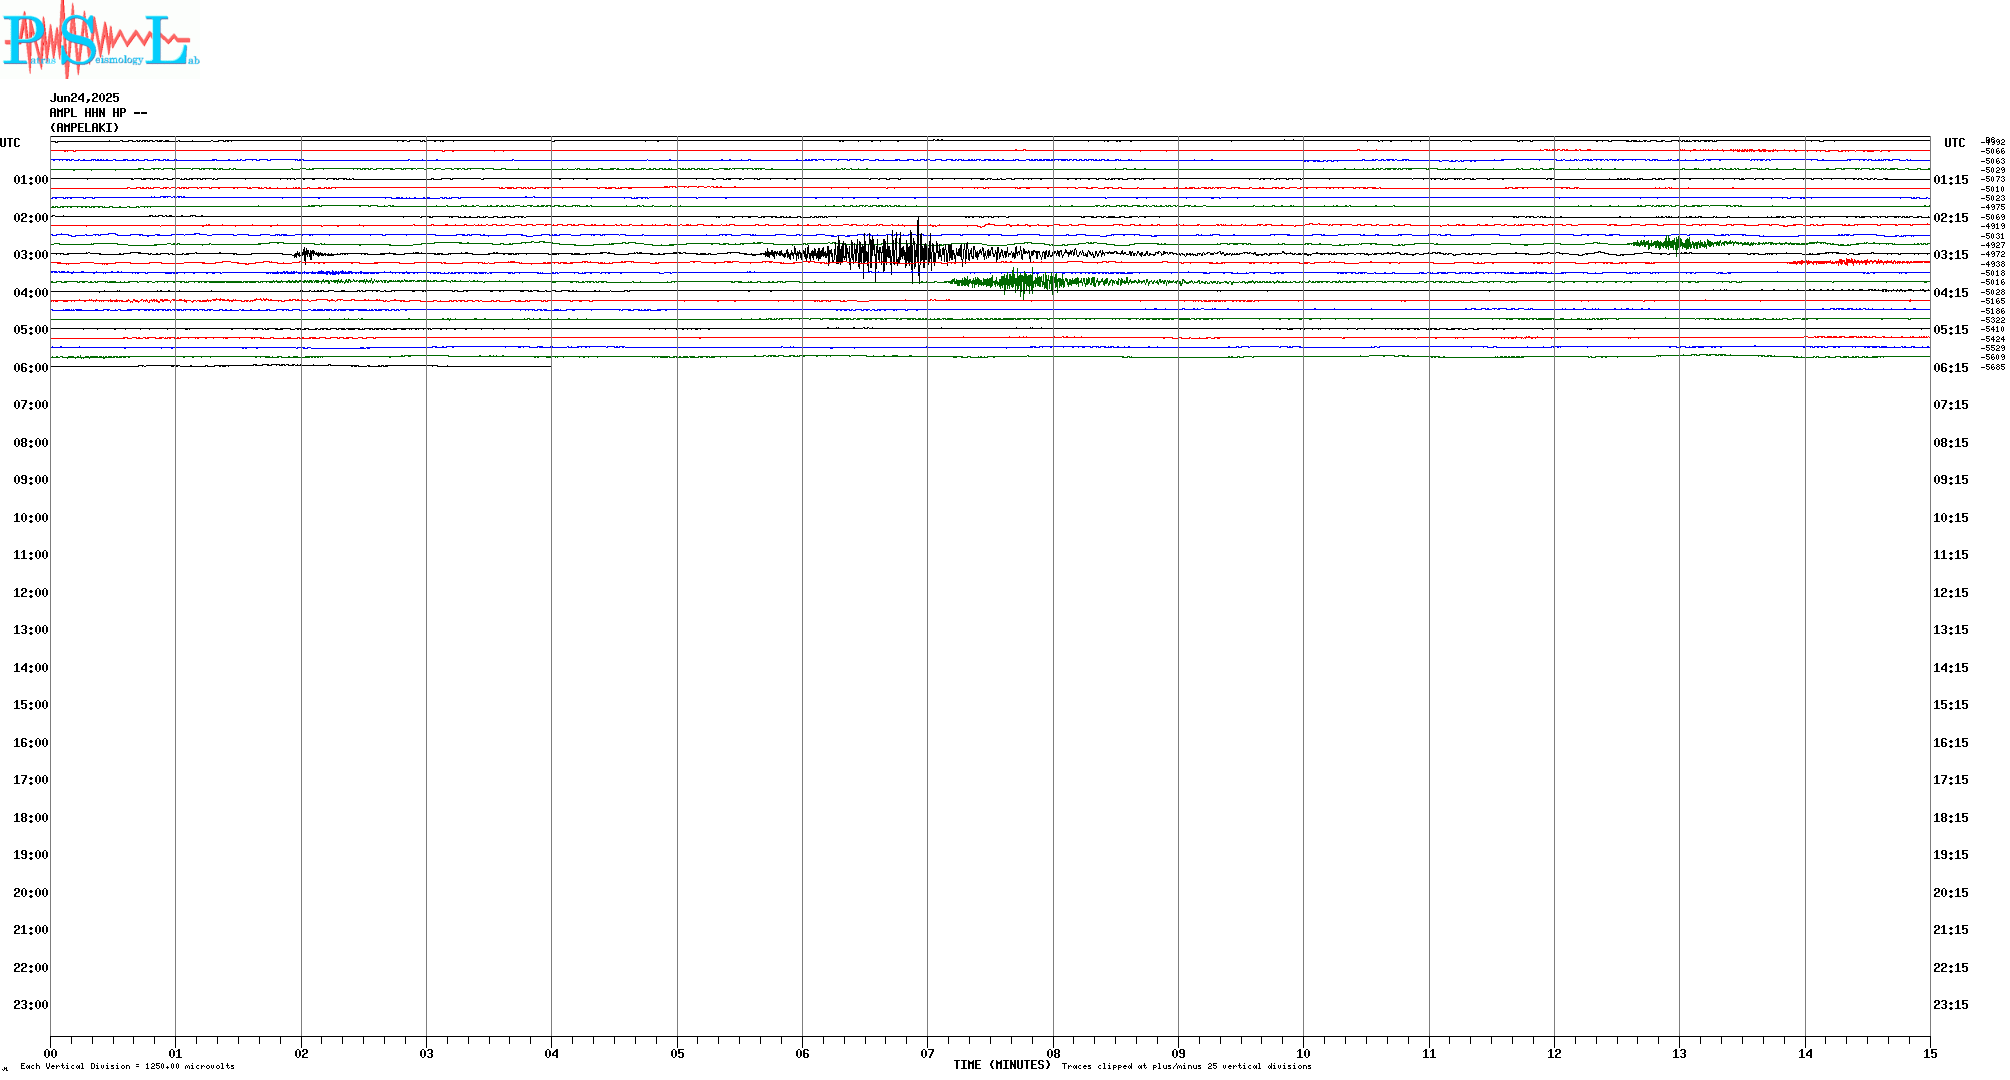Image resolution: width=2010 pixels, height=1080 pixels.
Task: Select the 04:00 hour label
Action: pos(30,293)
